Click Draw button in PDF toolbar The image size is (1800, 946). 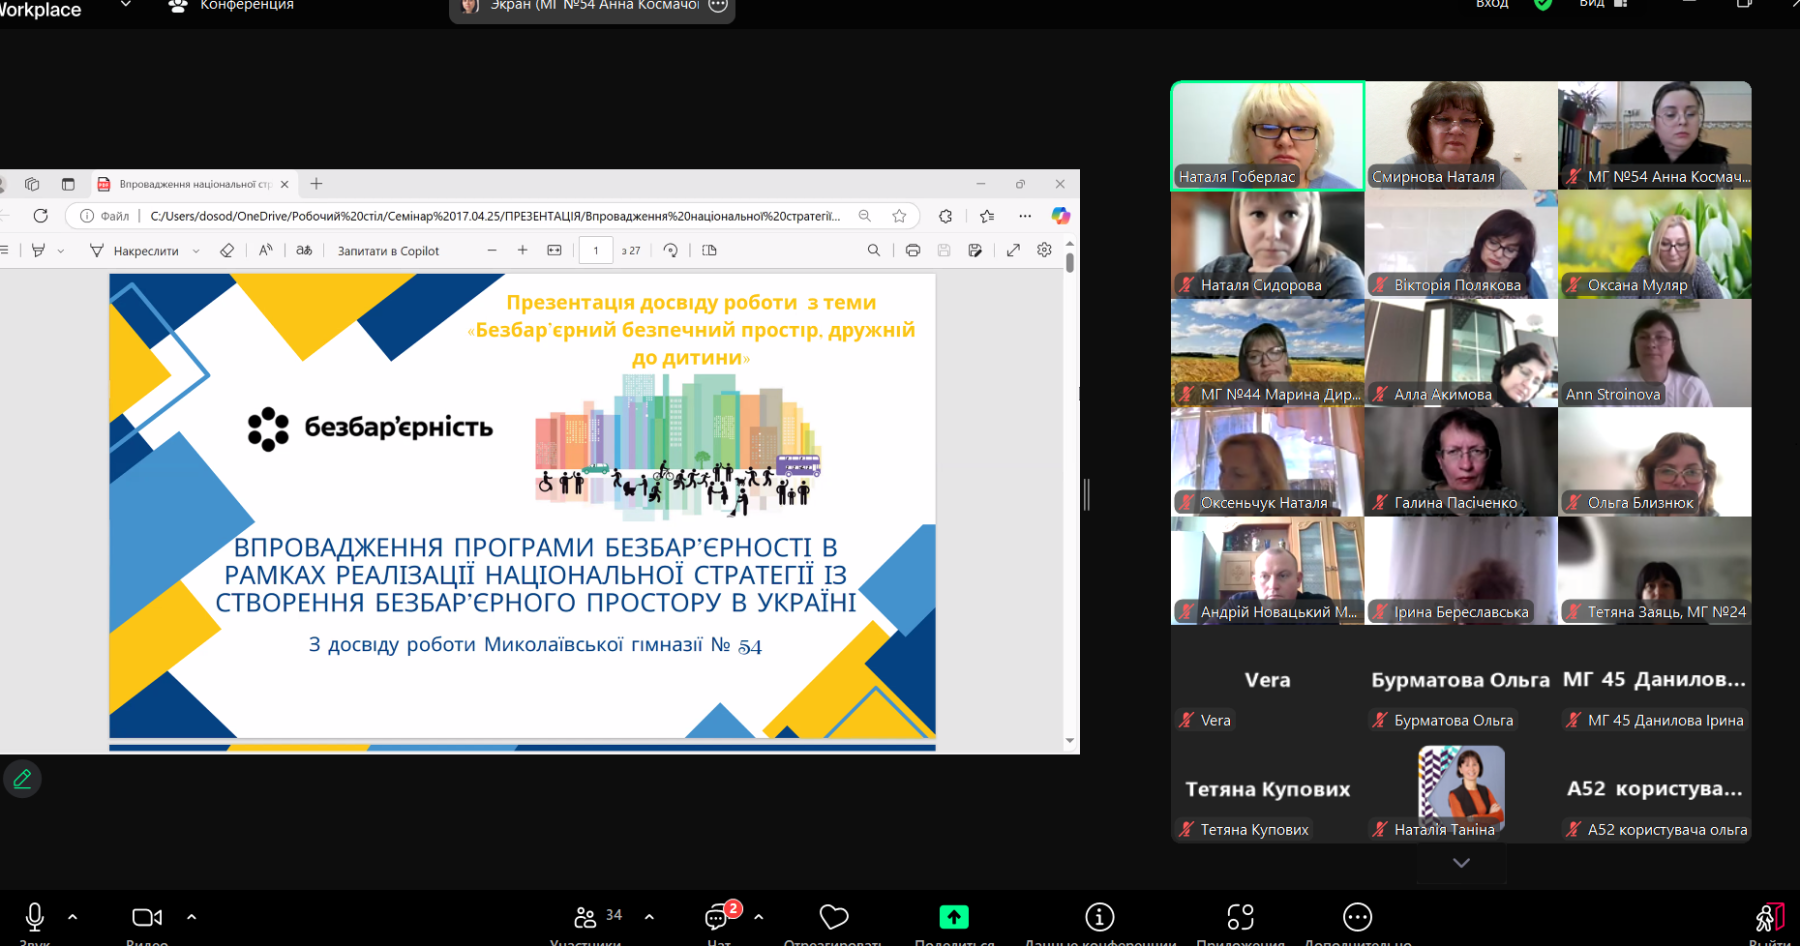(135, 251)
